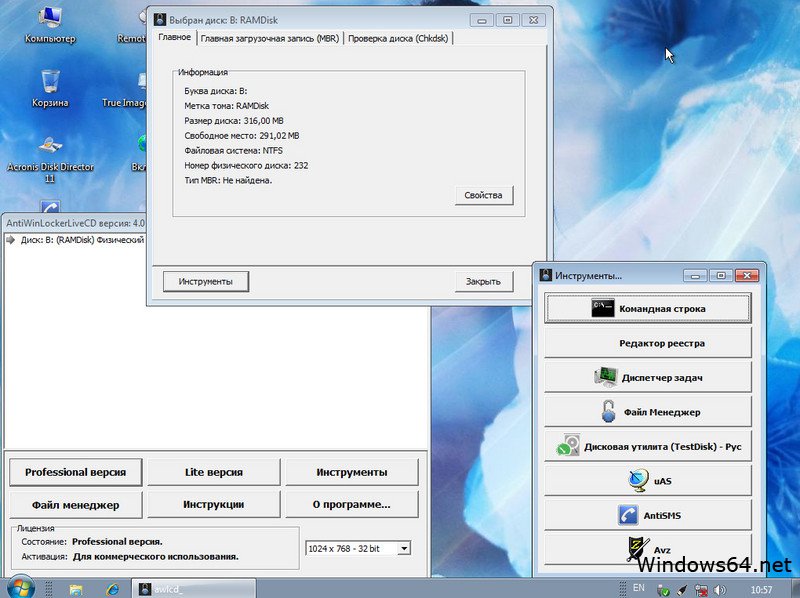Open Файл Менеджер in Инструменты window
This screenshot has width=800, height=598.
[647, 412]
